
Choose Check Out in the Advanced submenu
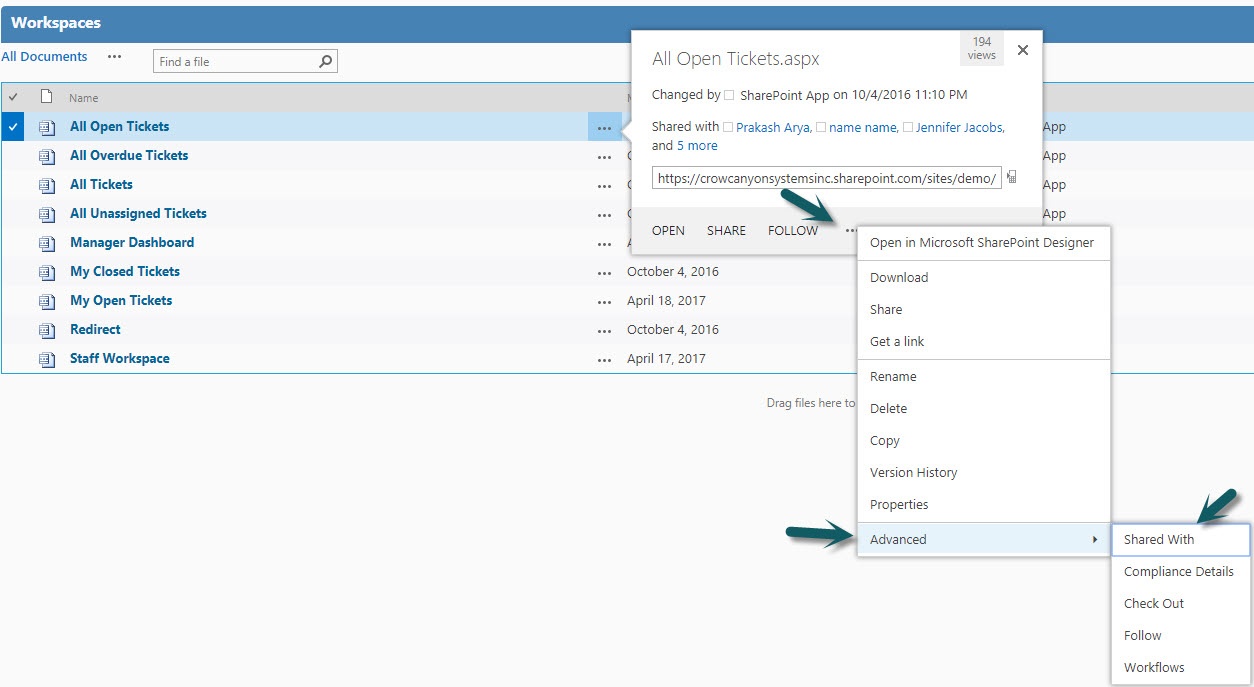point(1153,603)
